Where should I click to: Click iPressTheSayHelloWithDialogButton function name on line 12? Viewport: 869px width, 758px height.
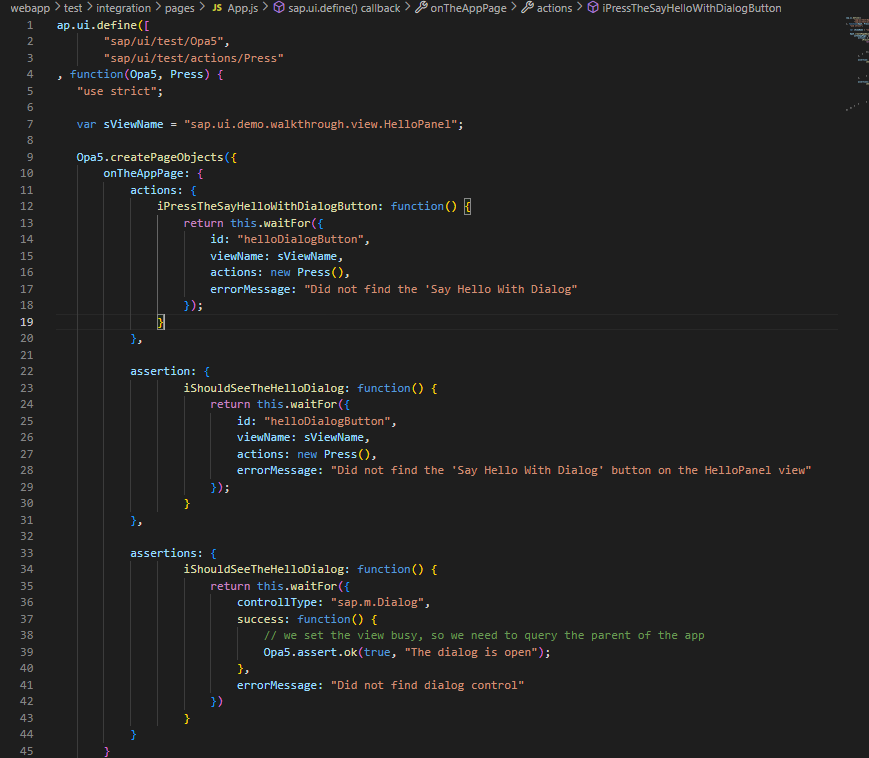click(267, 206)
